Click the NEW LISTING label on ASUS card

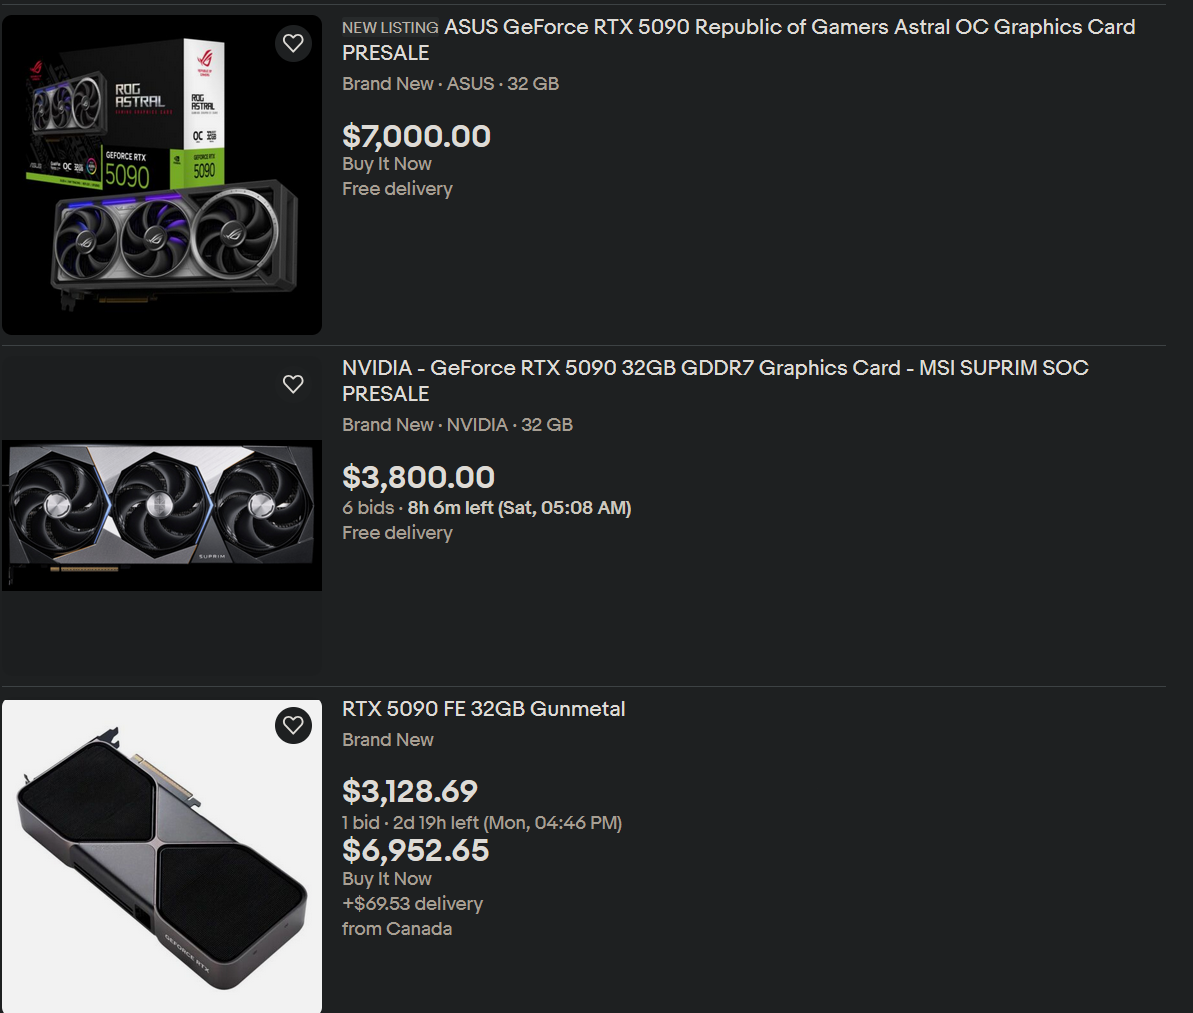pyautogui.click(x=390, y=27)
